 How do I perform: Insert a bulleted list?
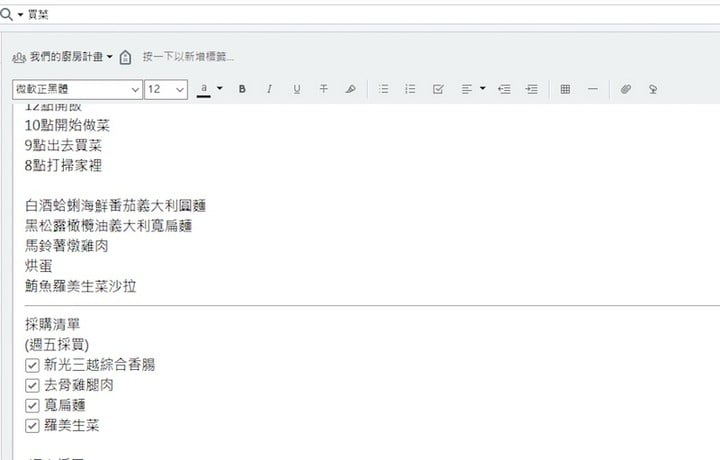384,89
